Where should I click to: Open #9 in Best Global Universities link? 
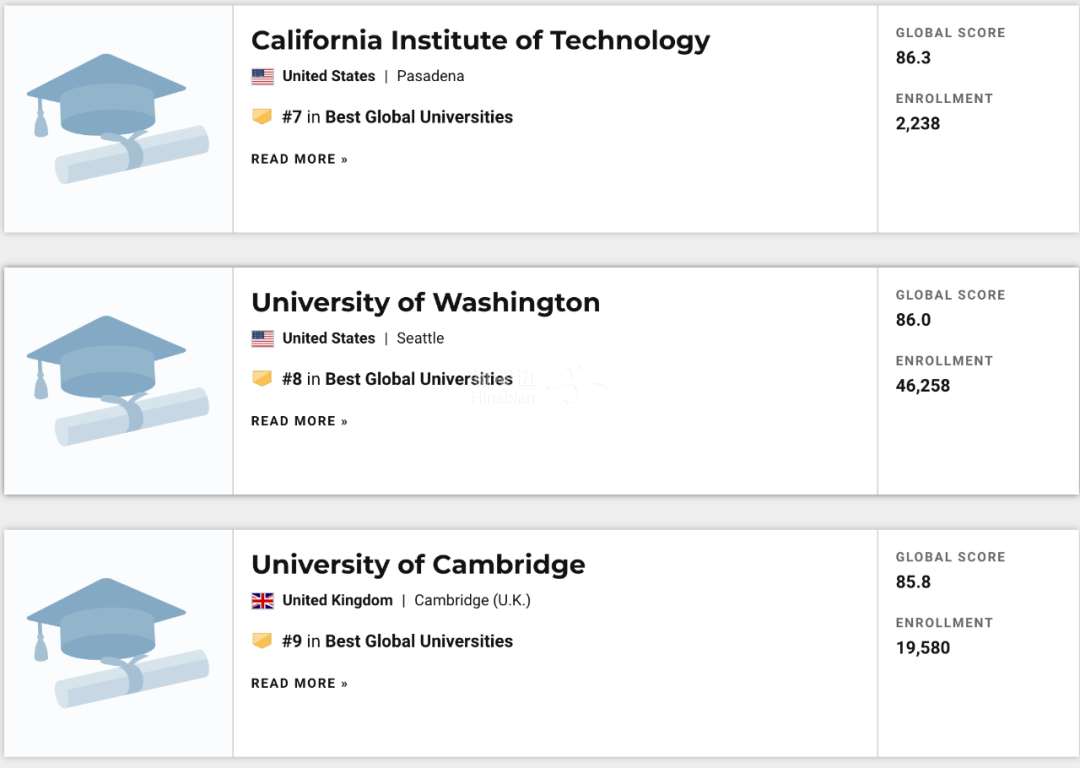[397, 641]
